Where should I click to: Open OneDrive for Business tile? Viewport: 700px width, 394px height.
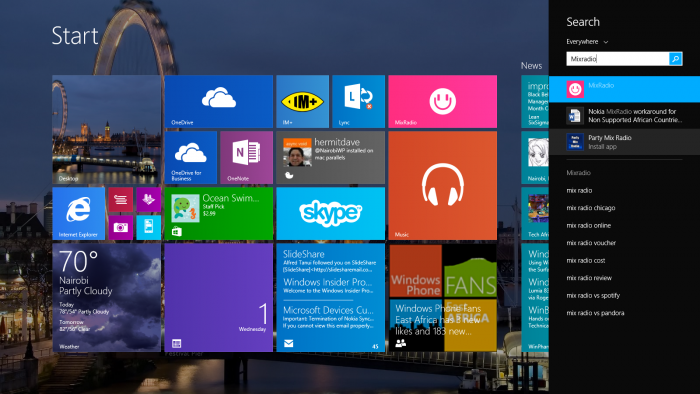click(191, 158)
